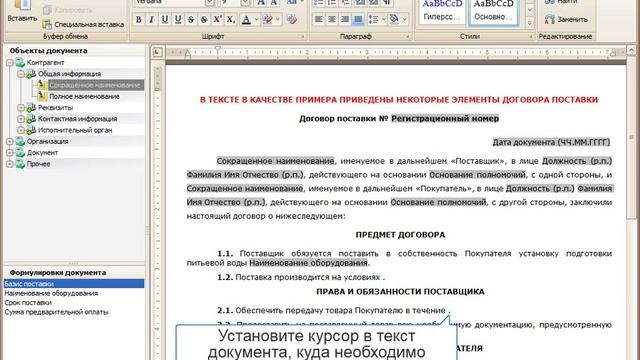Click the Организация folder icon
This screenshot has height=360, width=640.
20,141
